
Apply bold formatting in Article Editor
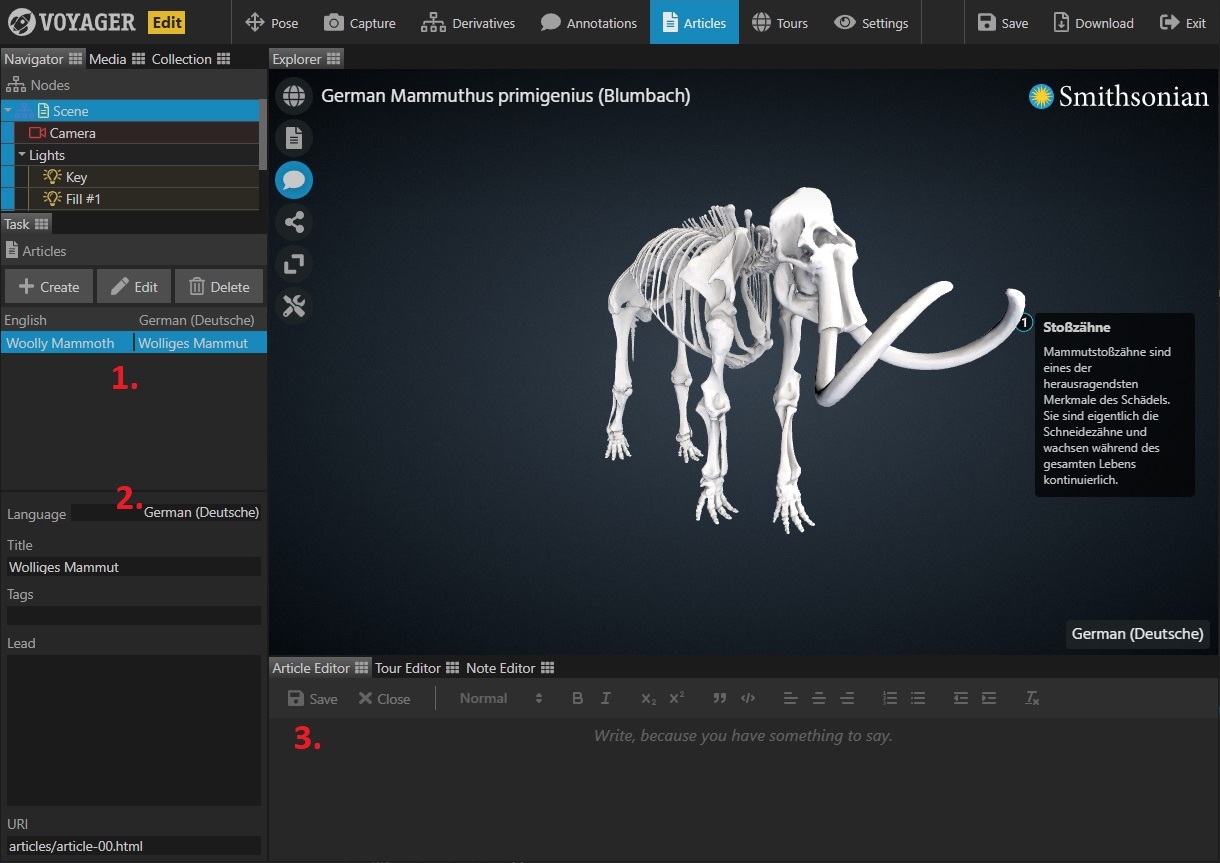pyautogui.click(x=577, y=698)
